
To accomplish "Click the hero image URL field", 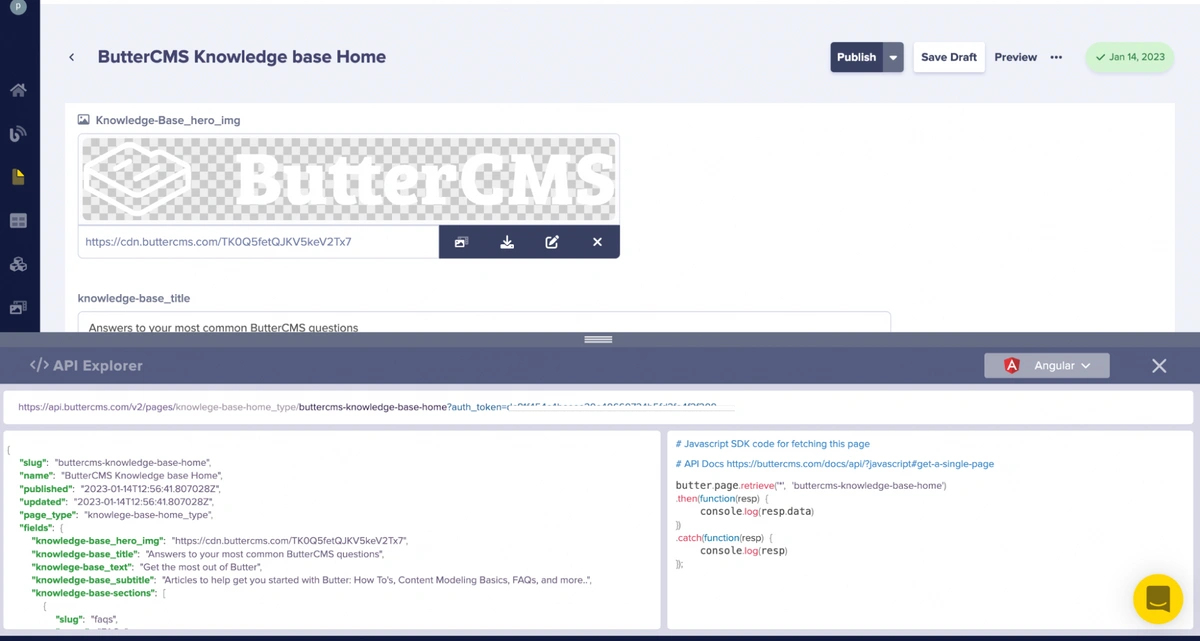I will [258, 242].
